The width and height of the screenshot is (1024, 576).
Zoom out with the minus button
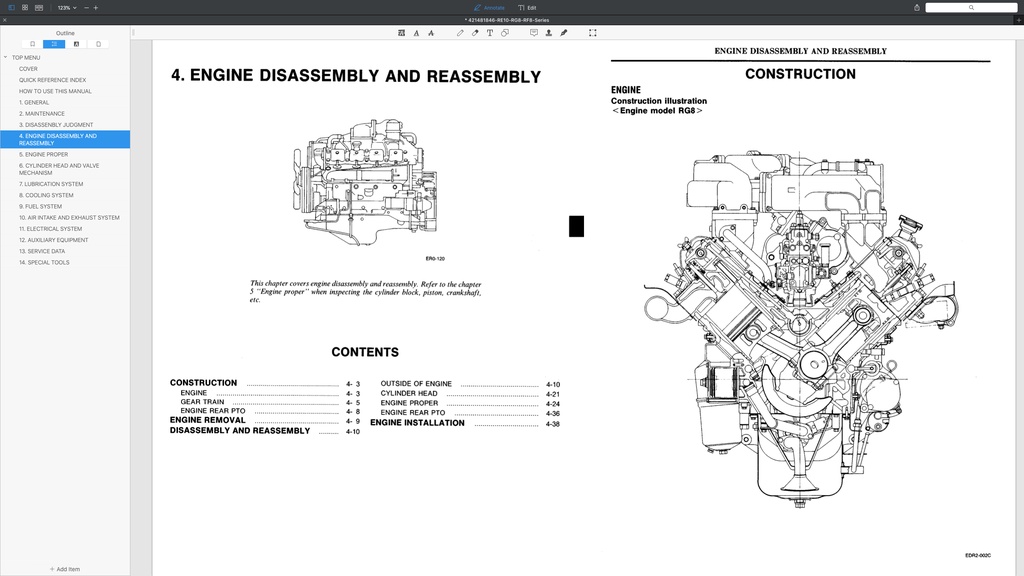pyautogui.click(x=86, y=8)
